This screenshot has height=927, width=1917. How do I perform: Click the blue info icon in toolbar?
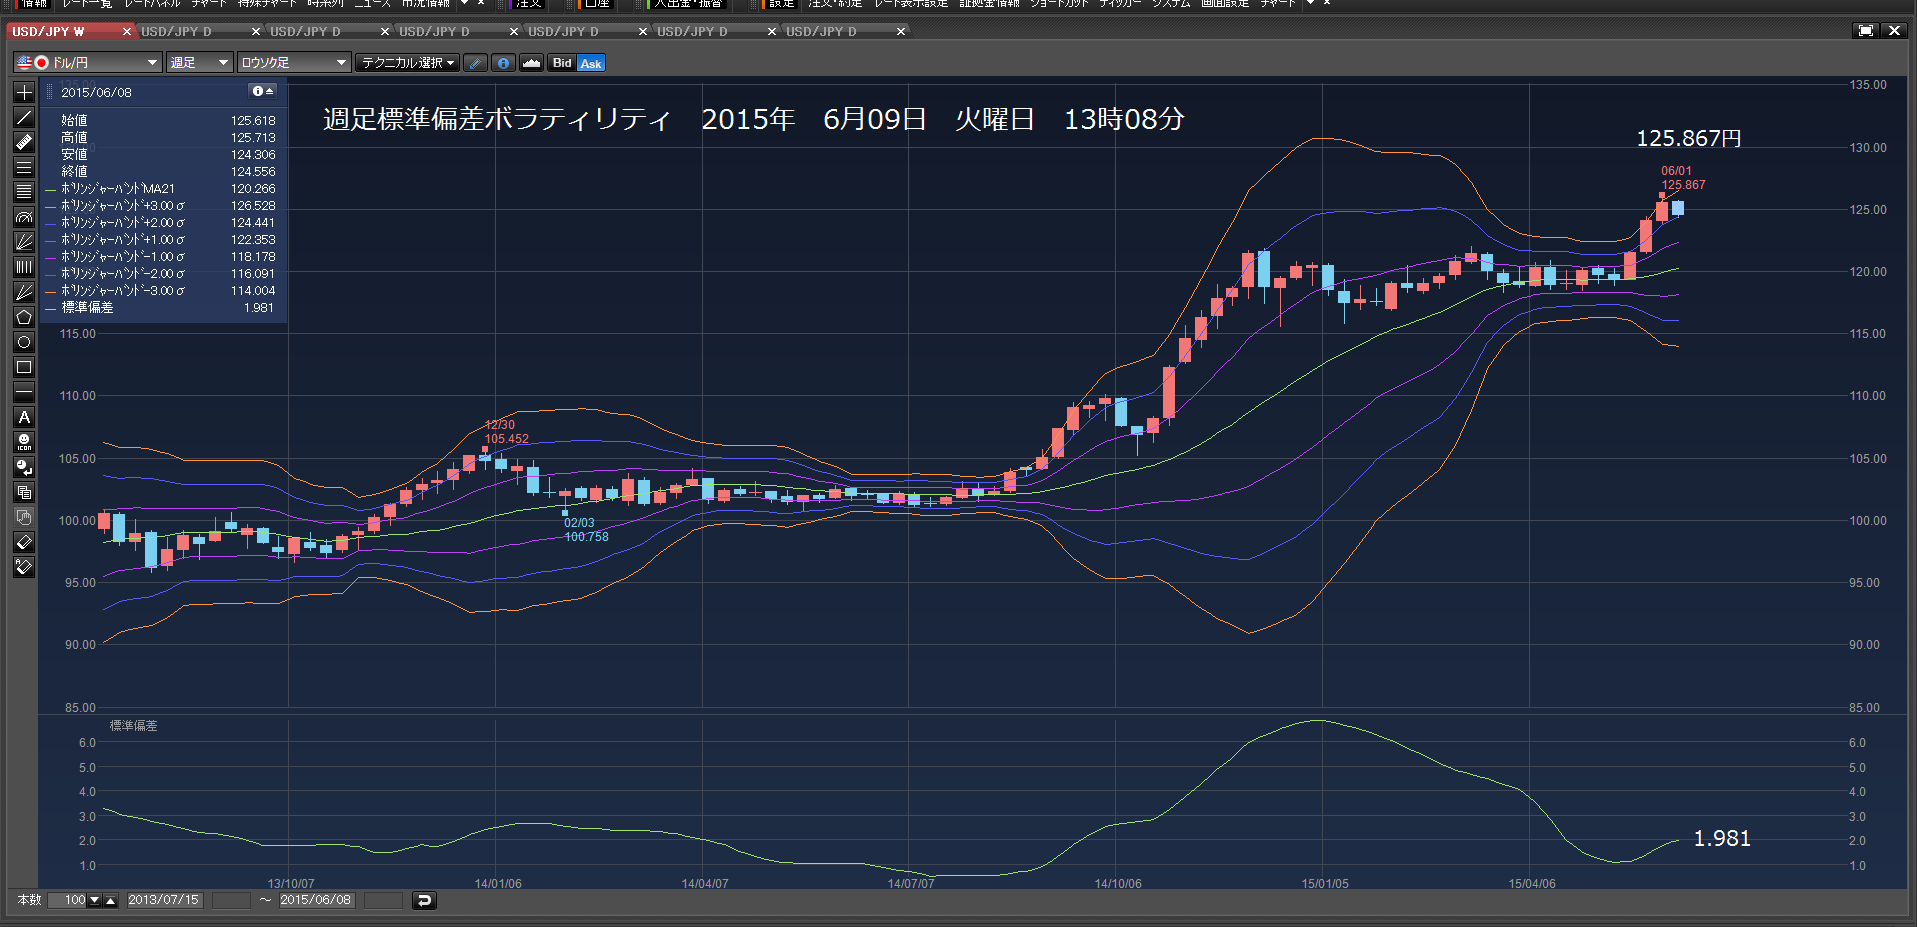[503, 63]
